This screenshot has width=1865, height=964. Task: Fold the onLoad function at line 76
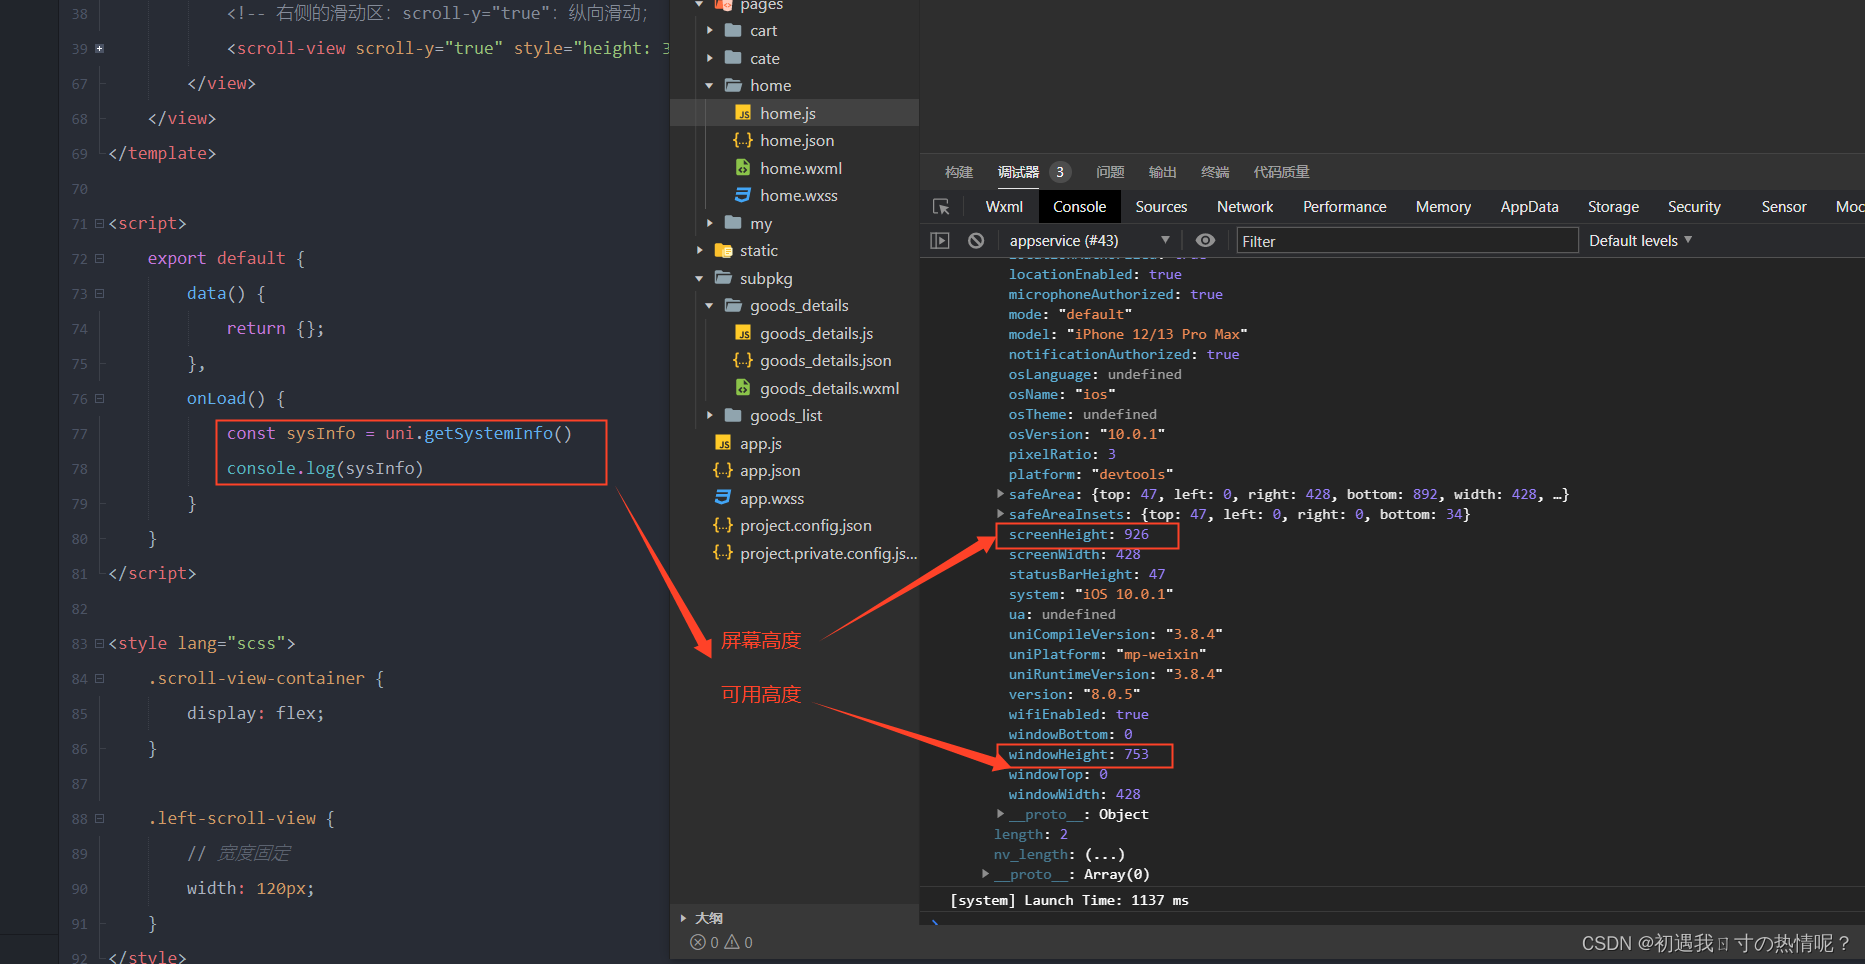99,398
